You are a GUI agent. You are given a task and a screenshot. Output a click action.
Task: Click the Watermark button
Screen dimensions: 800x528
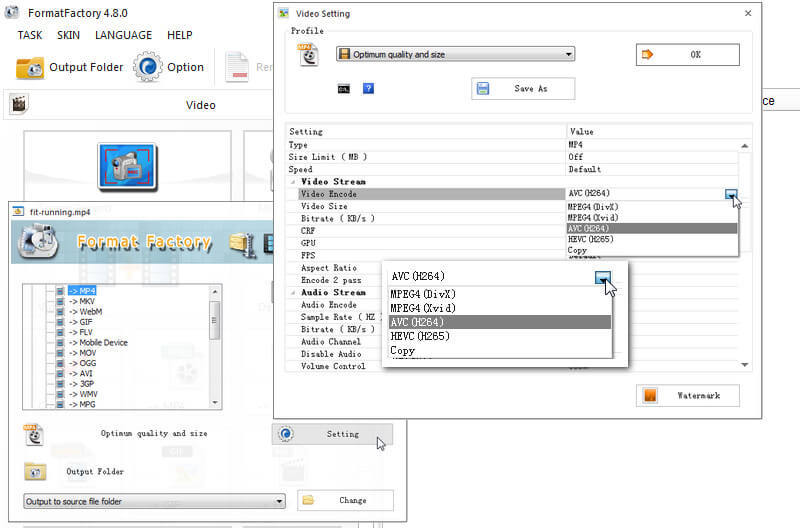[x=687, y=395]
